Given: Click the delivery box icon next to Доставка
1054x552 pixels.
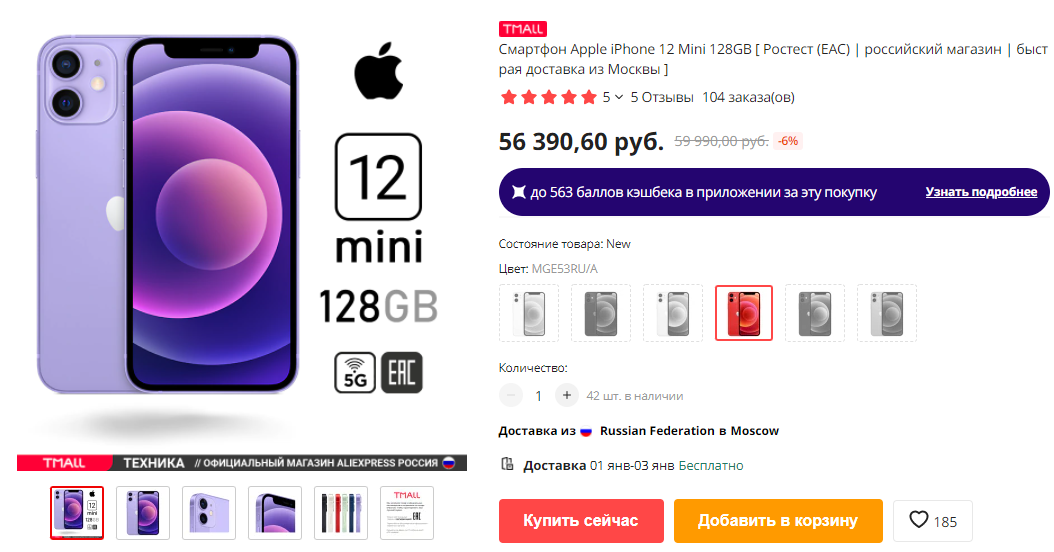Looking at the screenshot, I should click(508, 464).
